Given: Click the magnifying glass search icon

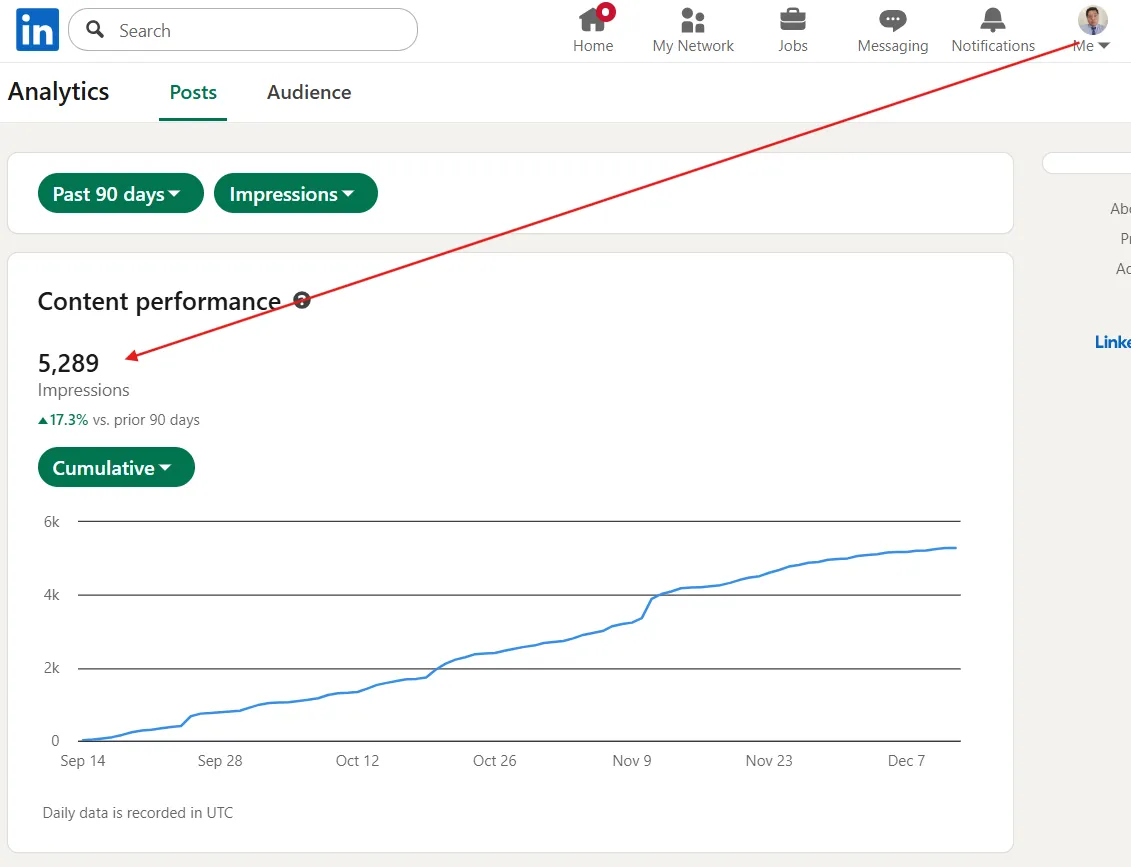Looking at the screenshot, I should pyautogui.click(x=96, y=30).
